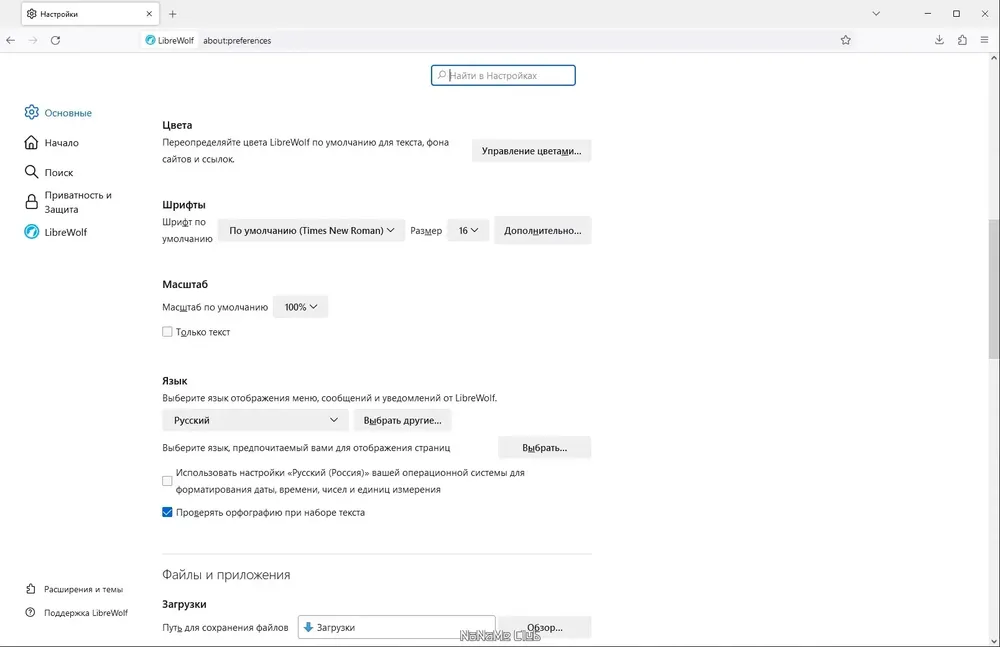Screen dimensions: 1000x647
Task: Click the LibreWolf logo icon in the sidebar
Action: click(31, 232)
